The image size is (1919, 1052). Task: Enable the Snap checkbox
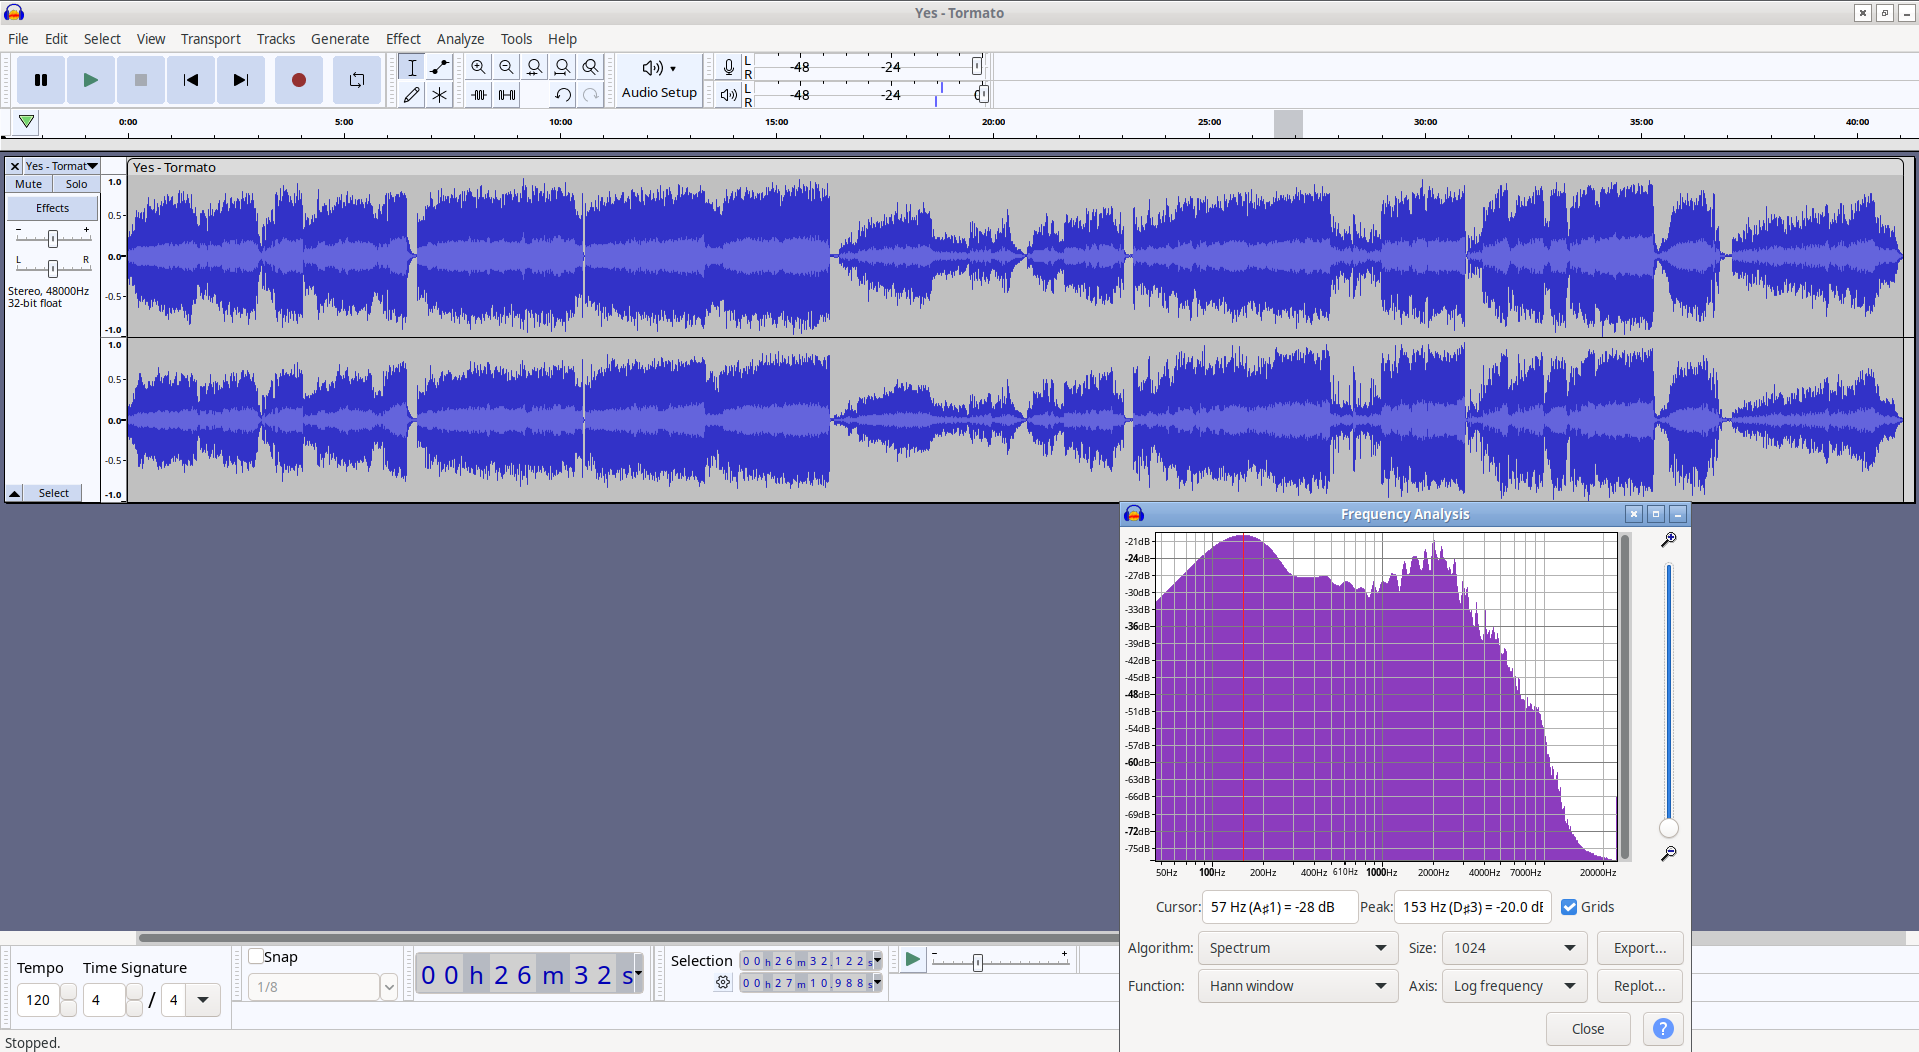click(256, 957)
